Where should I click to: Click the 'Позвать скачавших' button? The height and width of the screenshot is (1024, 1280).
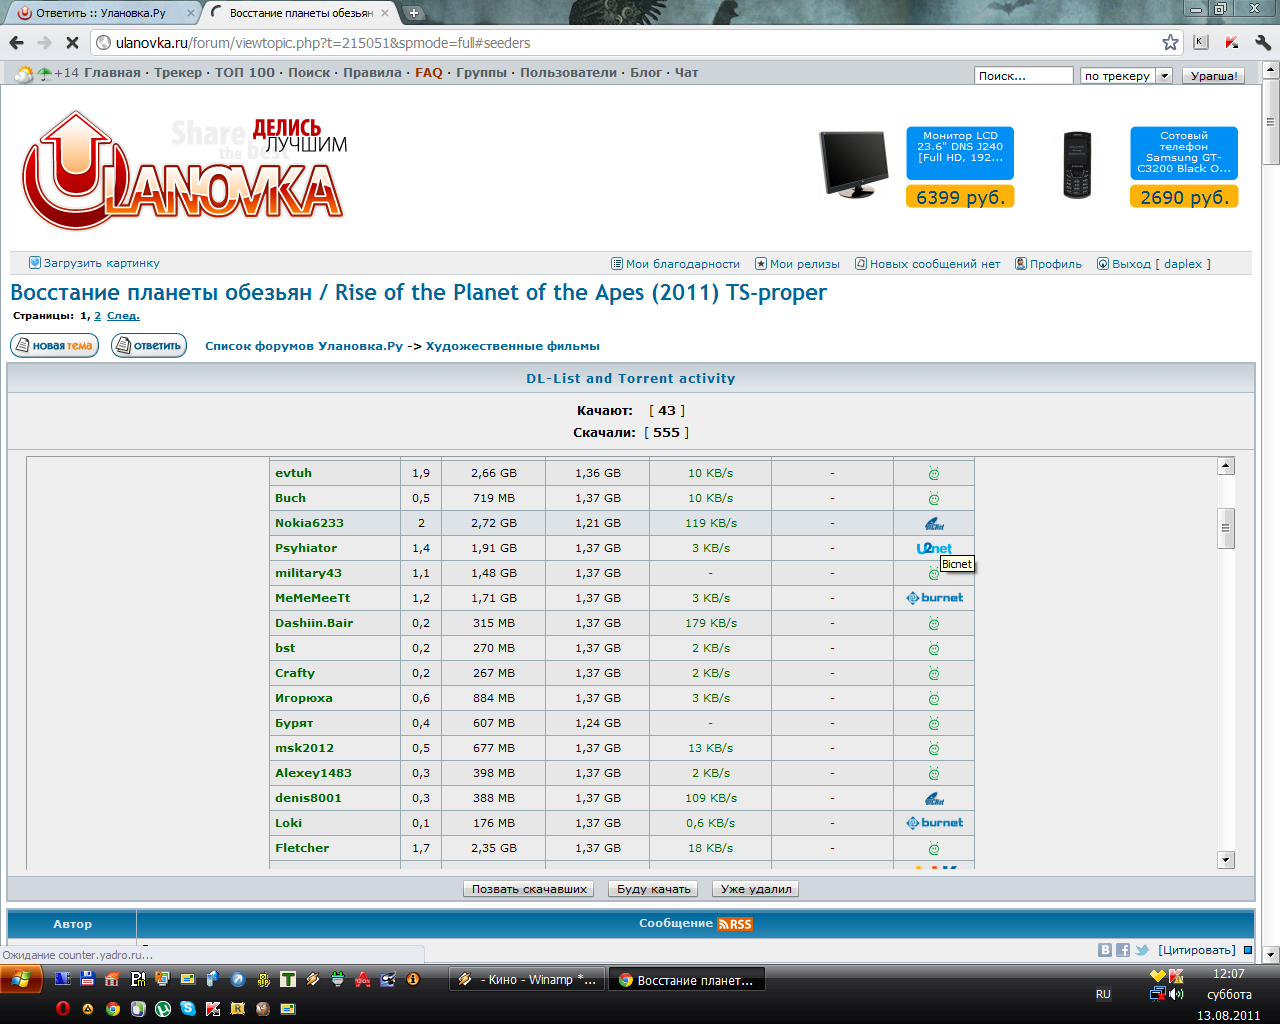click(529, 889)
